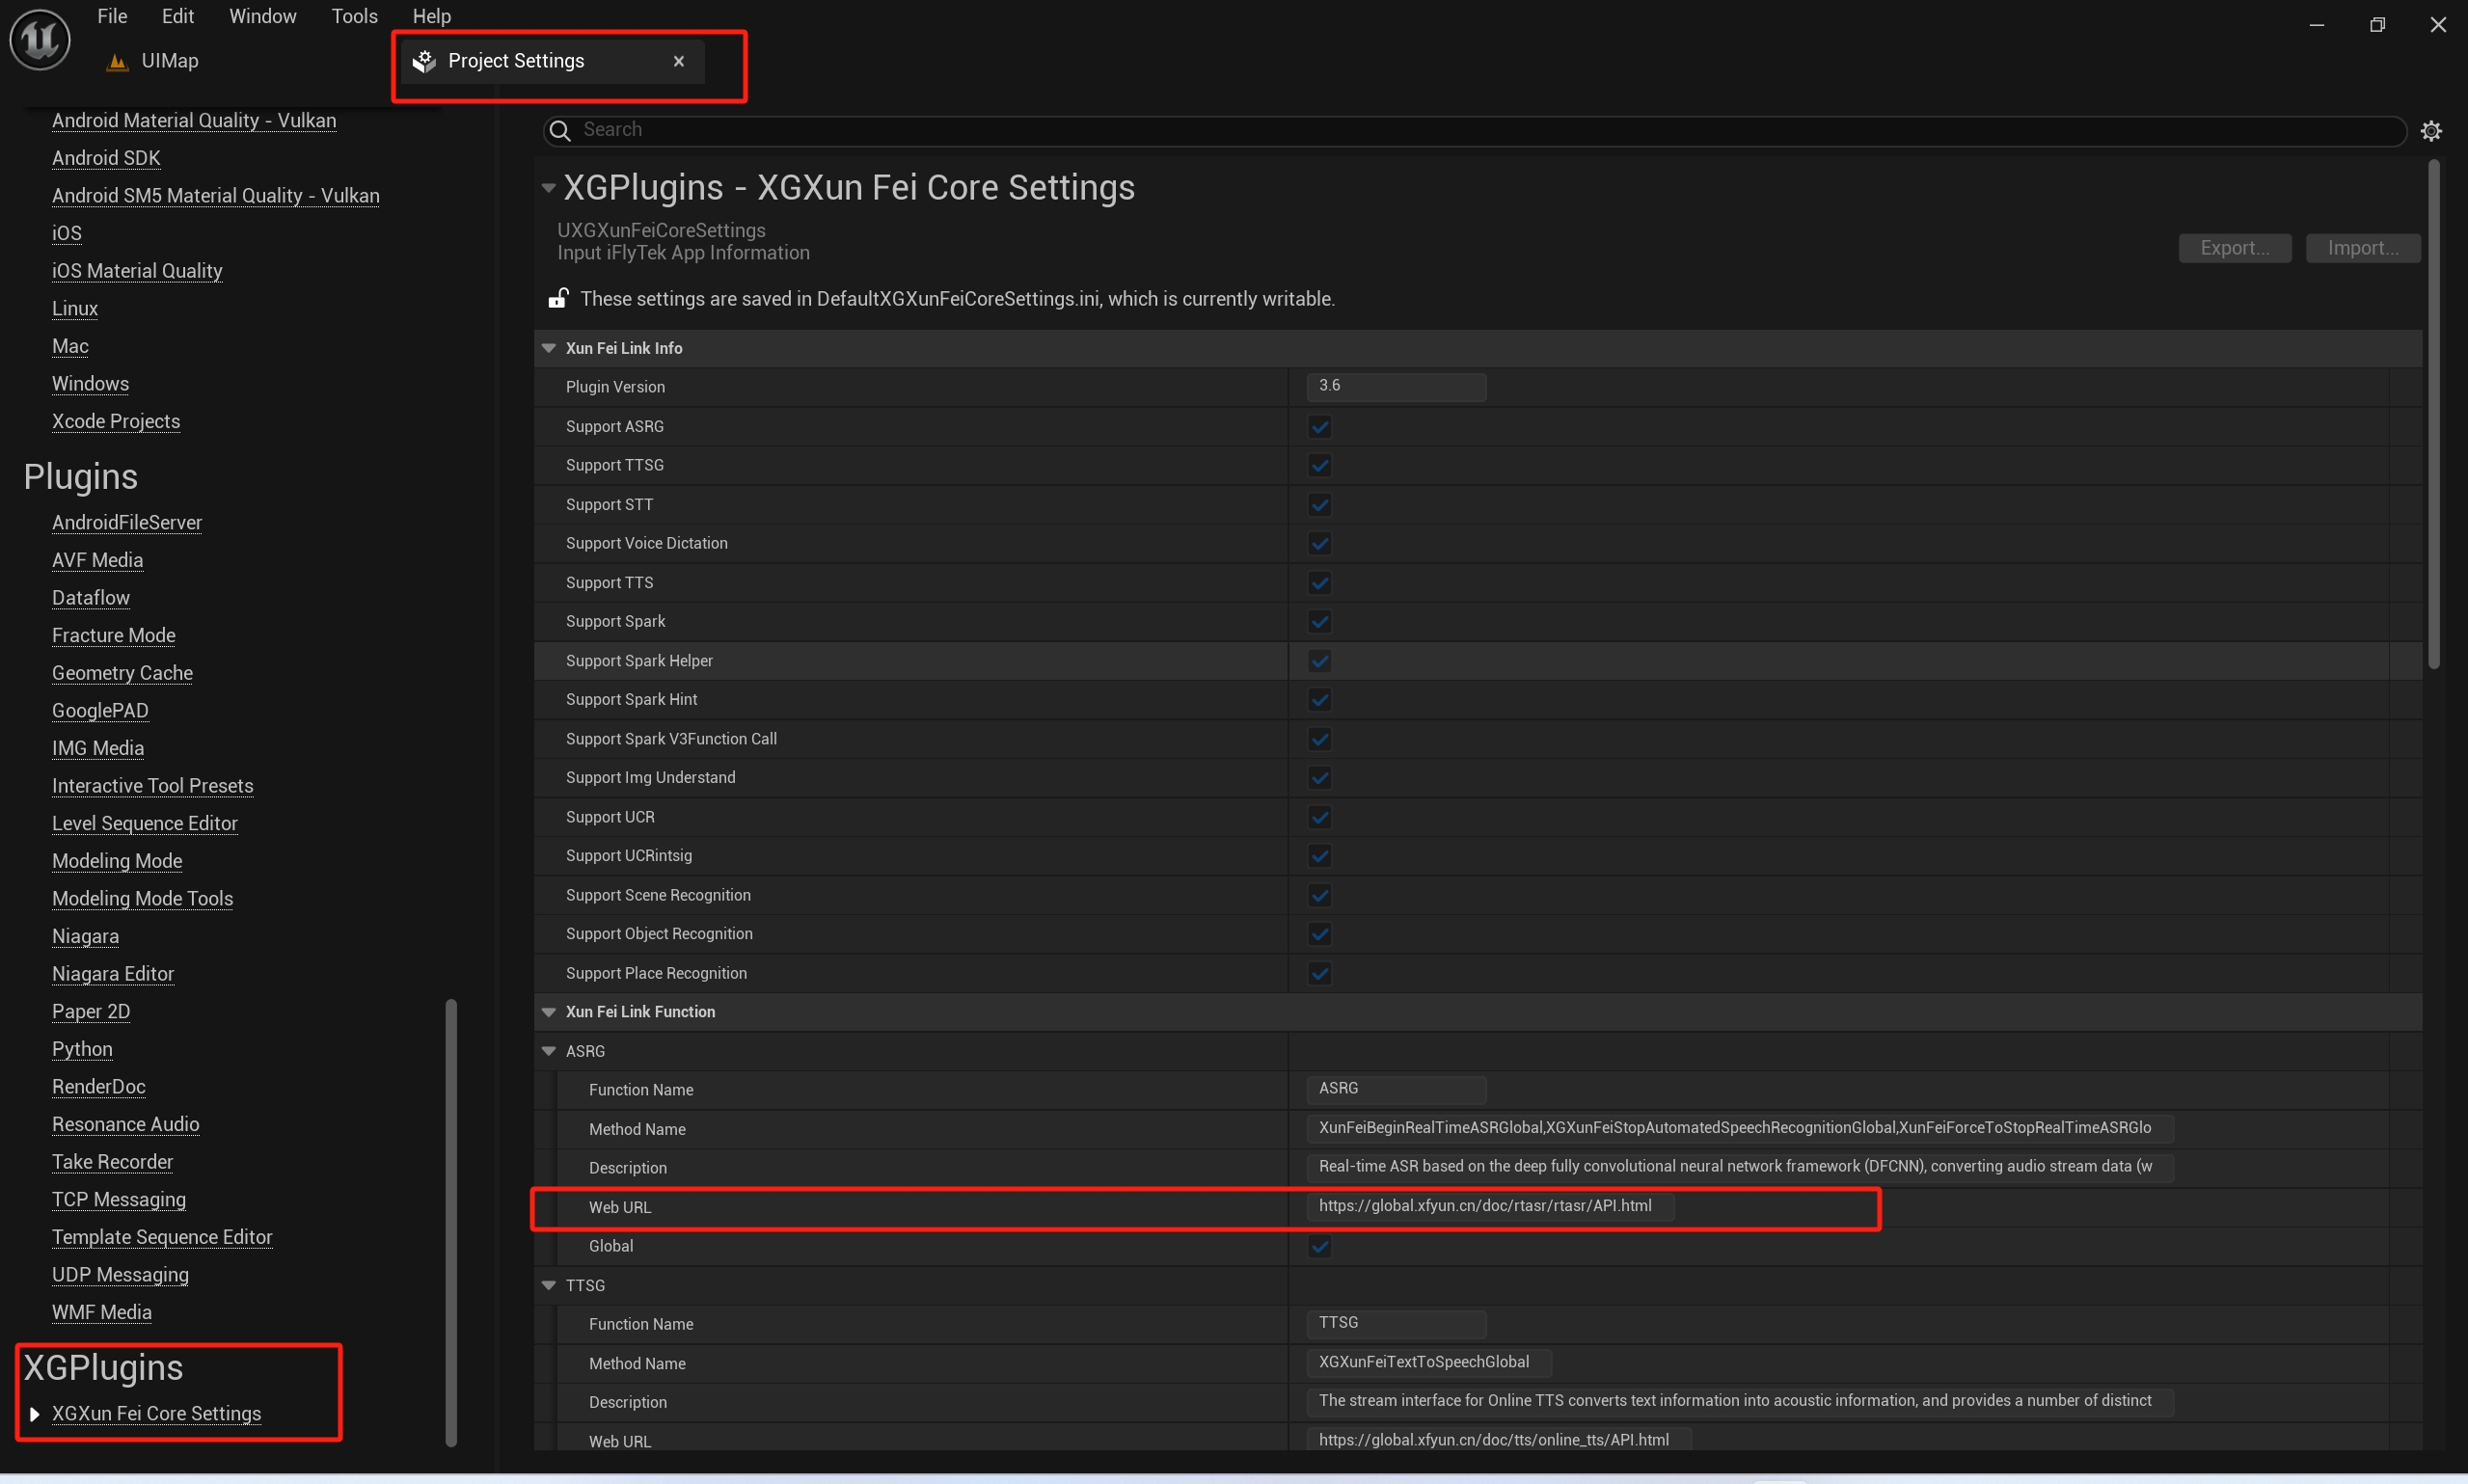Toggle the Support ASRG checkbox
The width and height of the screenshot is (2468, 1484).
point(1319,427)
